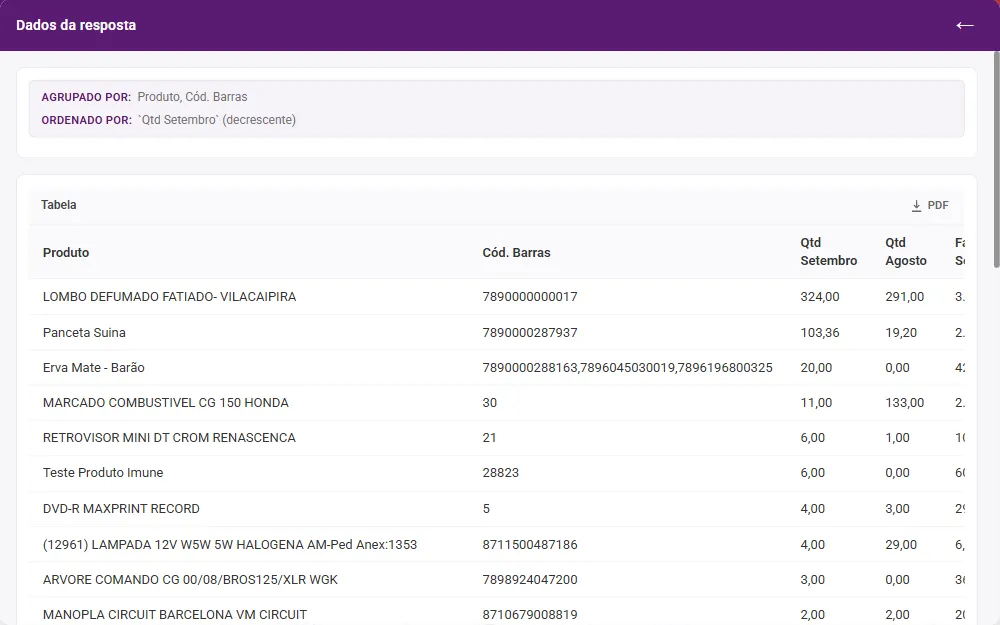Viewport: 1000px width, 625px height.
Task: Click the 19,20 Qtd Agosto value
Action: [901, 332]
